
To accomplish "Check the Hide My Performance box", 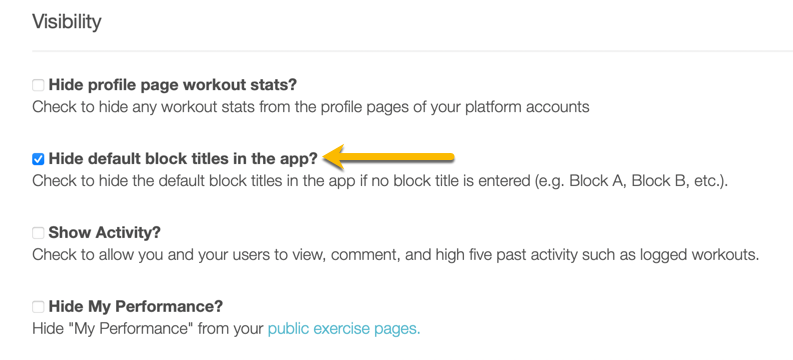I will (38, 307).
